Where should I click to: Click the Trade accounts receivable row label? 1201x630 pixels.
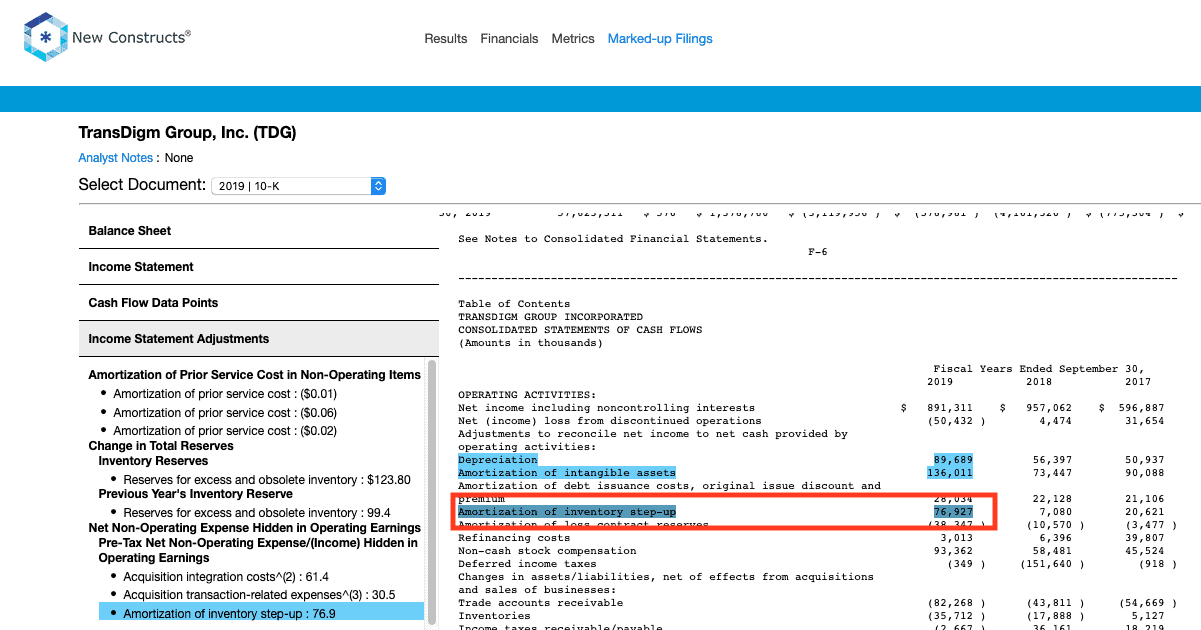pos(540,603)
